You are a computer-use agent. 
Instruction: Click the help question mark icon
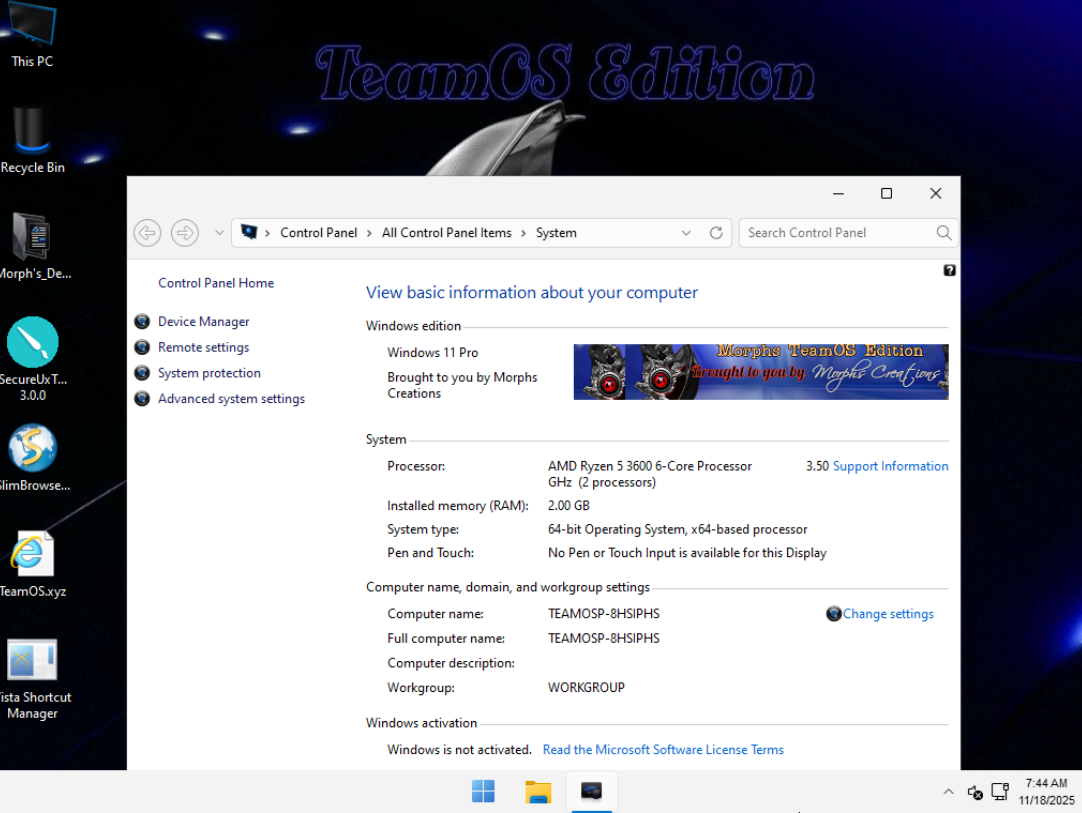[949, 270]
